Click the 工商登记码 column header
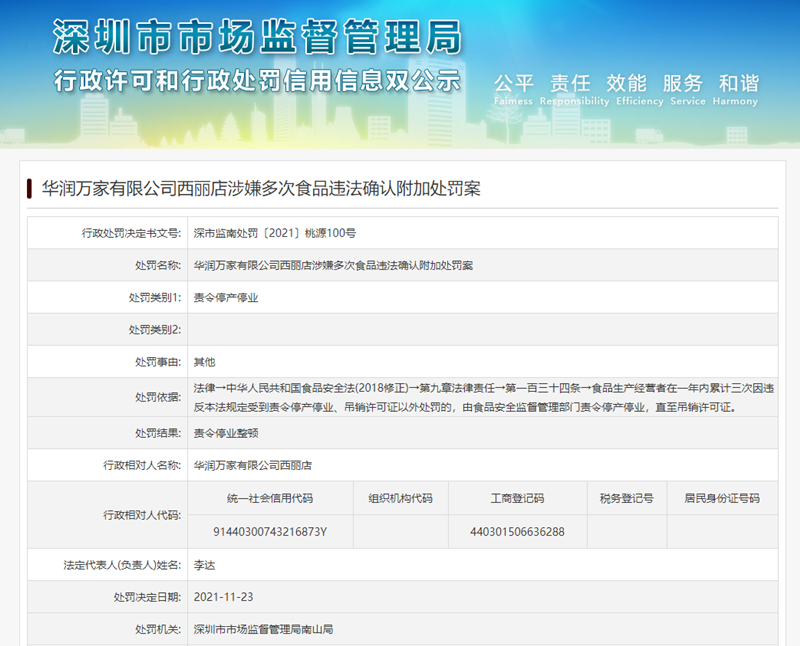 click(x=517, y=498)
